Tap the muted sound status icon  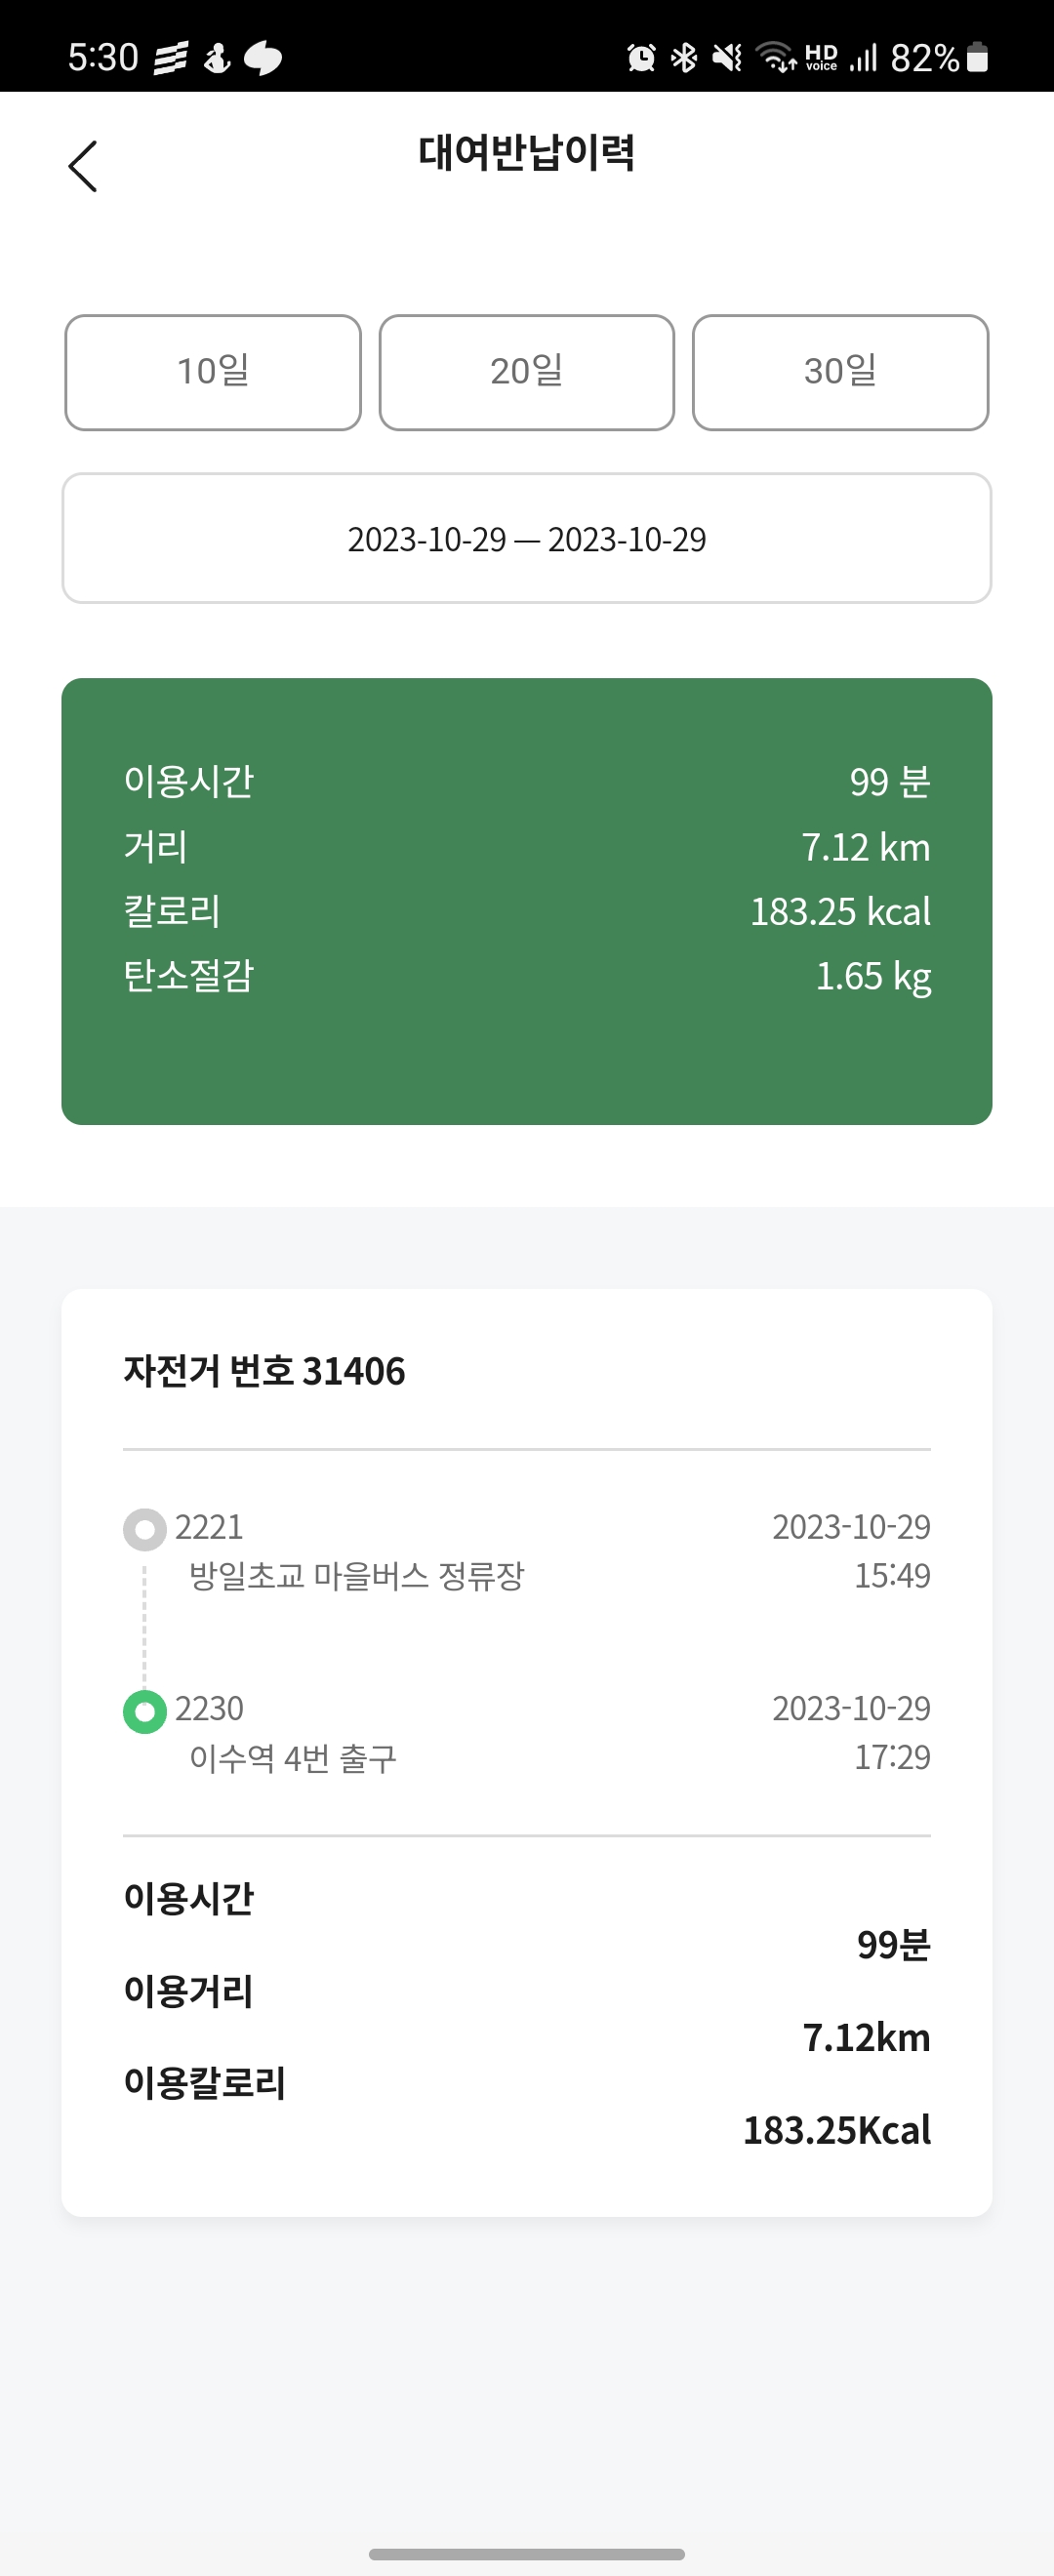[x=727, y=58]
